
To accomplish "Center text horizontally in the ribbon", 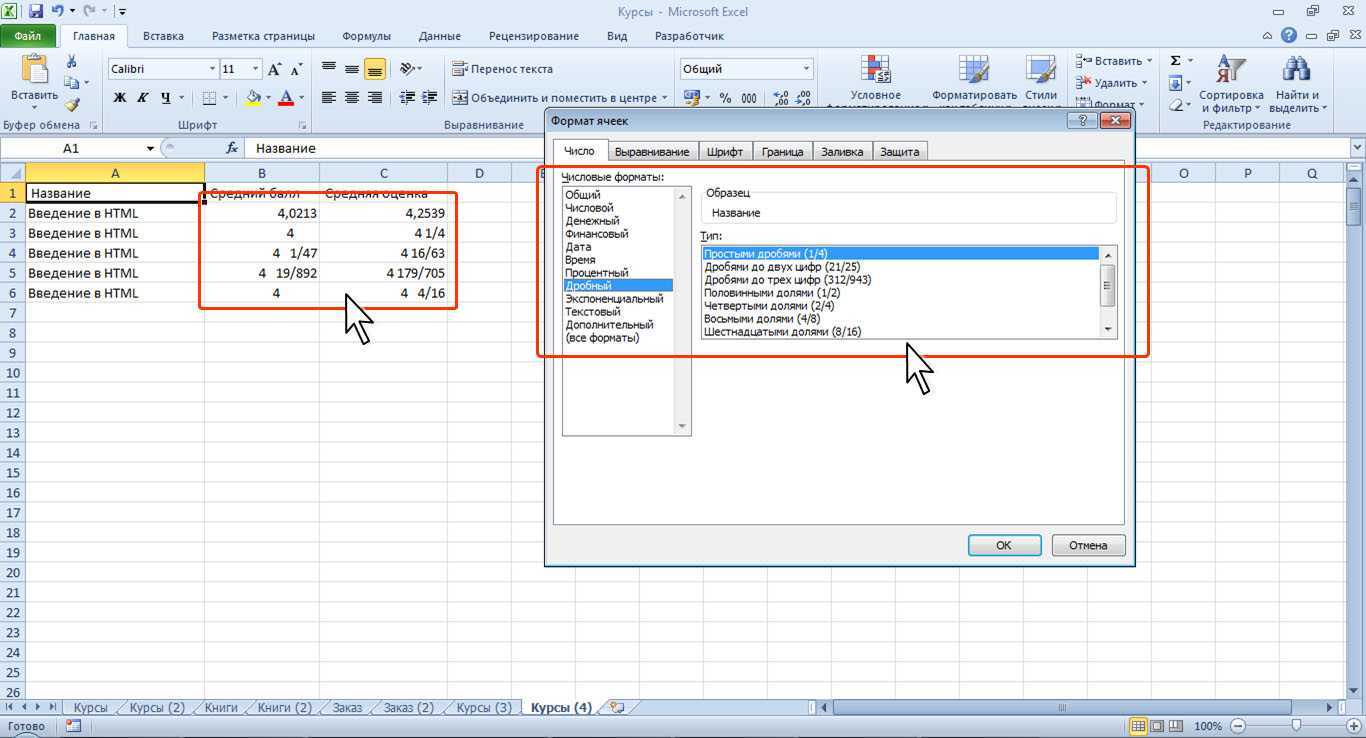I will (352, 98).
